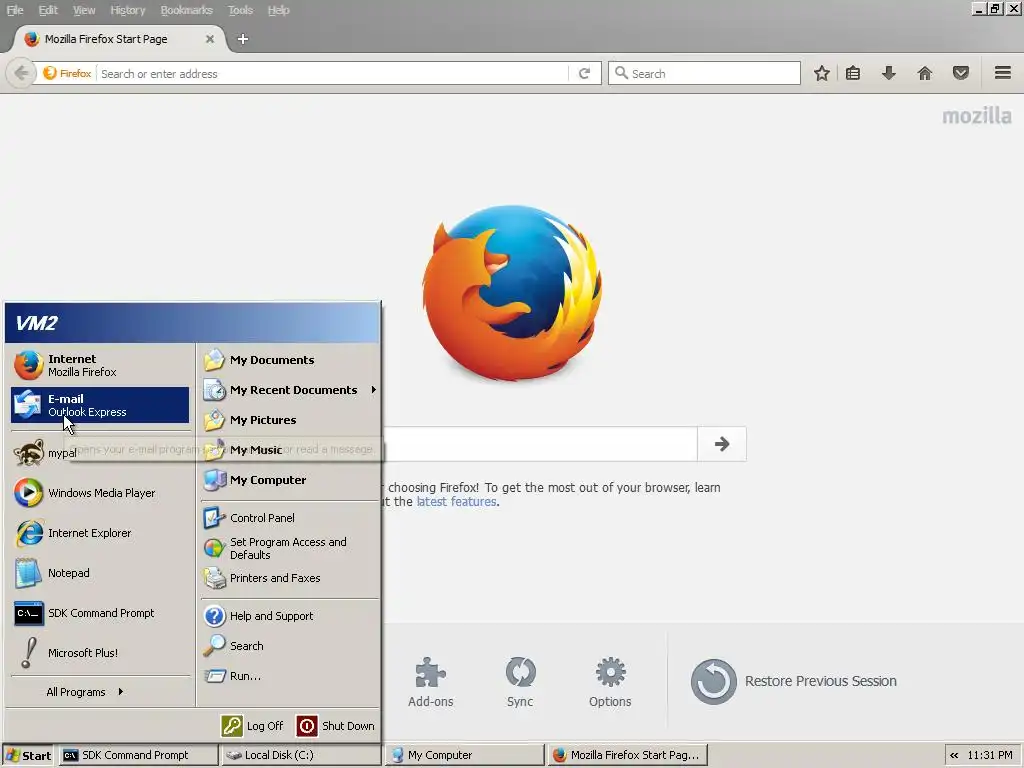Open Set Program Access and Defaults
Viewport: 1024px width, 768px height.
pos(289,548)
